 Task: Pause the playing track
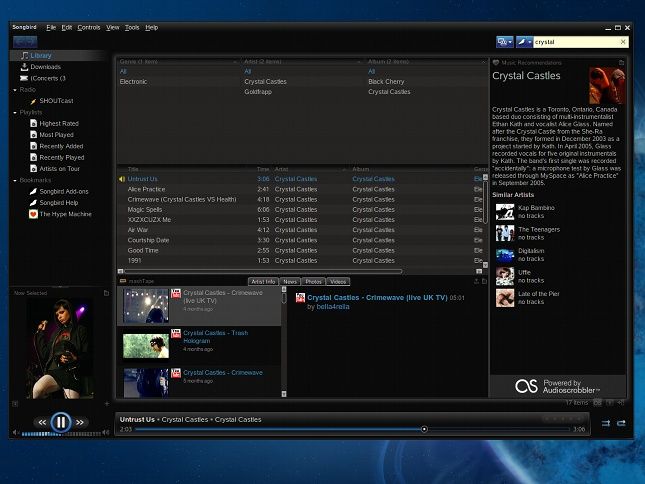[x=61, y=422]
